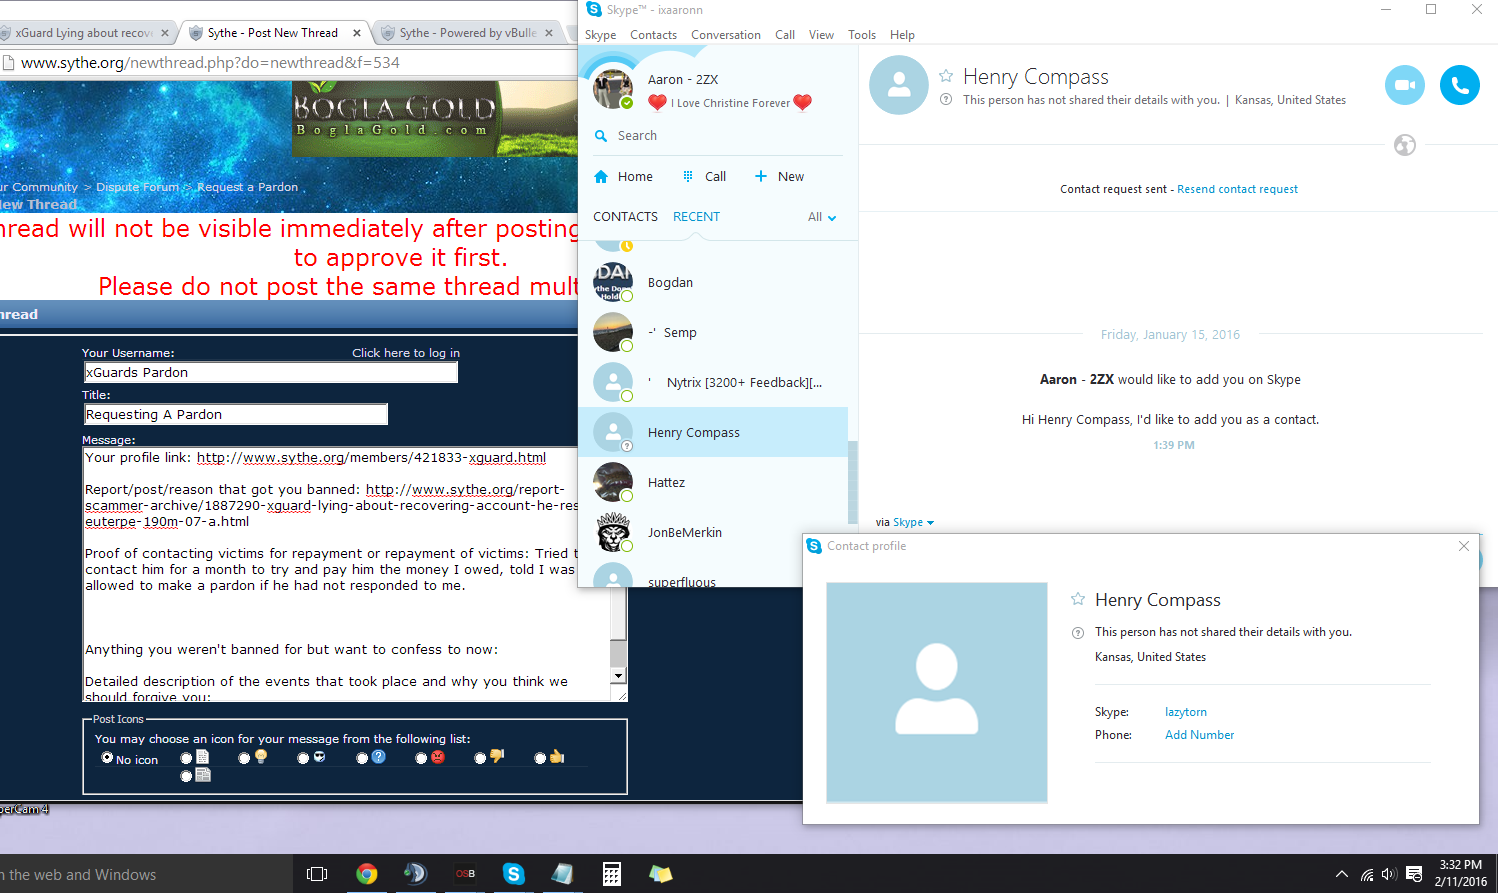The image size is (1498, 893).
Task: Click the Click here to log in link
Action: [x=406, y=353]
